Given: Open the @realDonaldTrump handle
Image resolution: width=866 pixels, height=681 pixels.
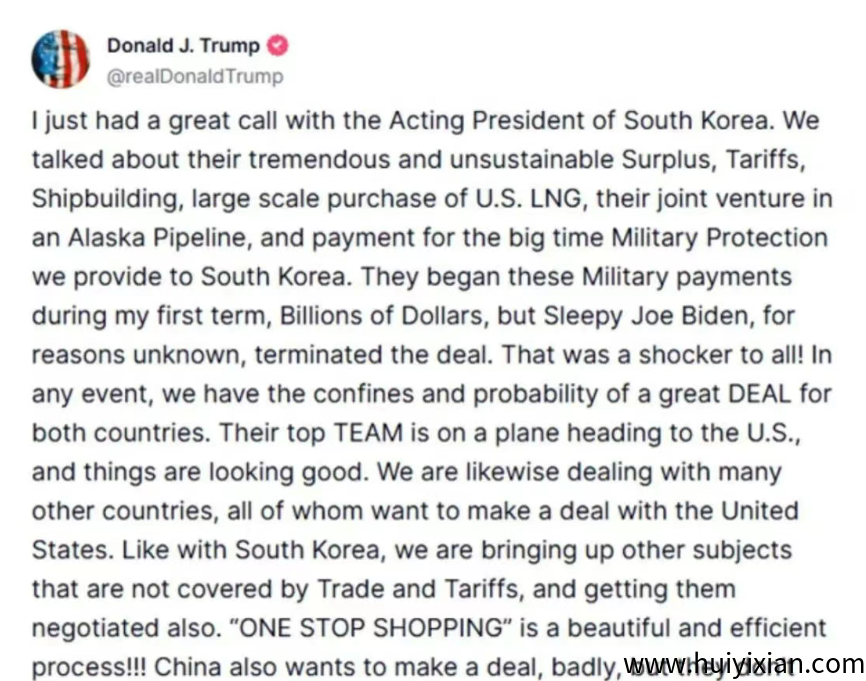Looking at the screenshot, I should pyautogui.click(x=194, y=76).
